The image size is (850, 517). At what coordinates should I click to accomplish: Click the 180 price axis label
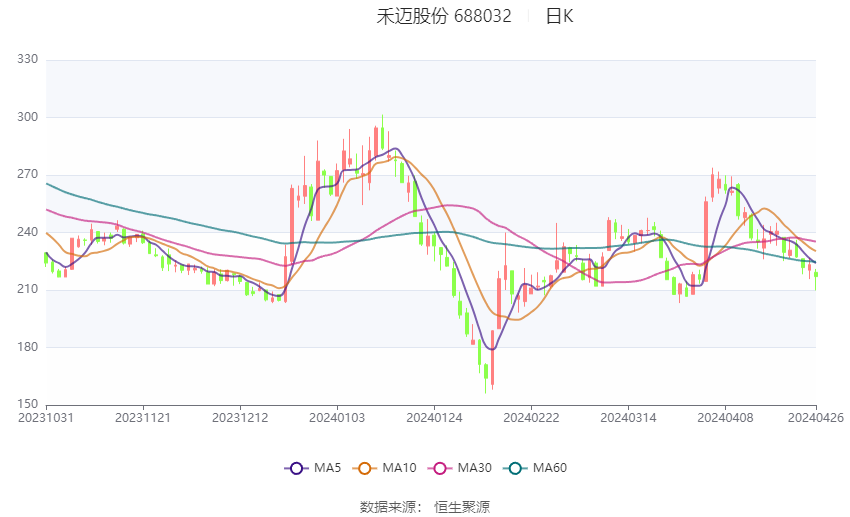28,347
